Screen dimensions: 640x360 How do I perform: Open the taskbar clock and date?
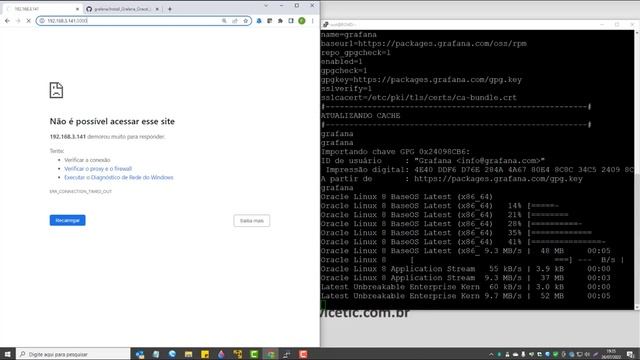(x=611, y=354)
